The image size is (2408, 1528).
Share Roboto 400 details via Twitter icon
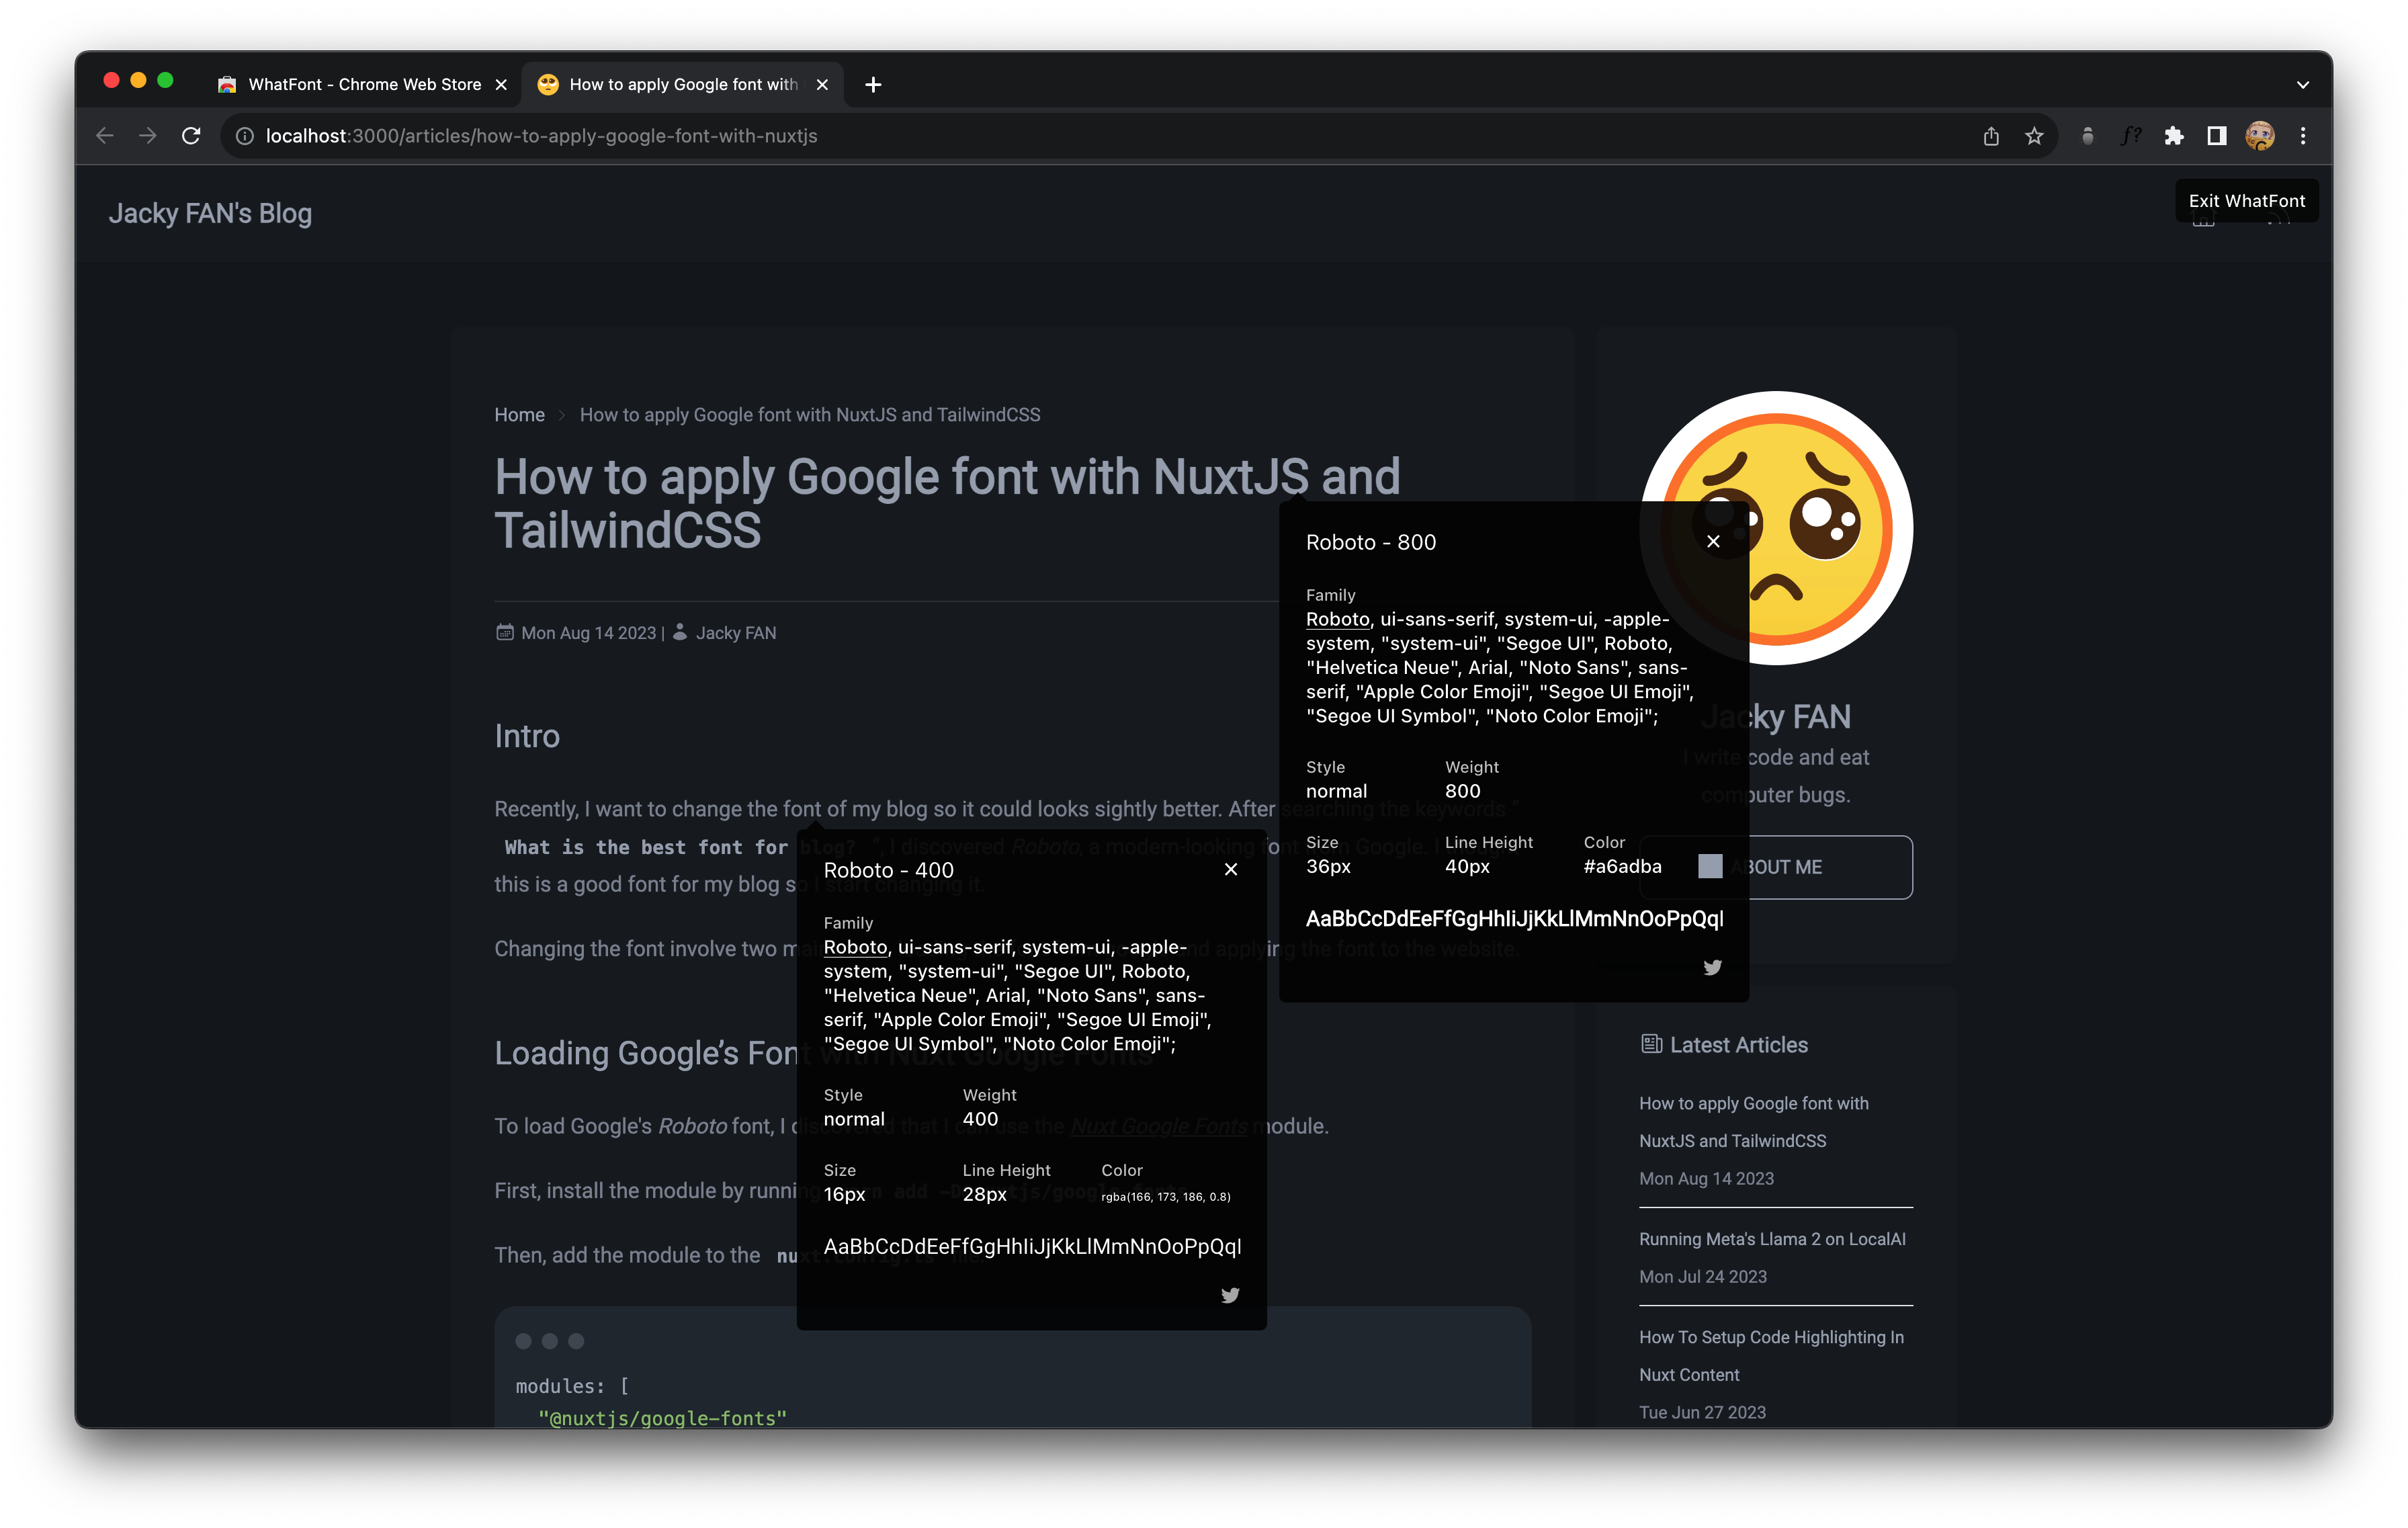click(1229, 1295)
